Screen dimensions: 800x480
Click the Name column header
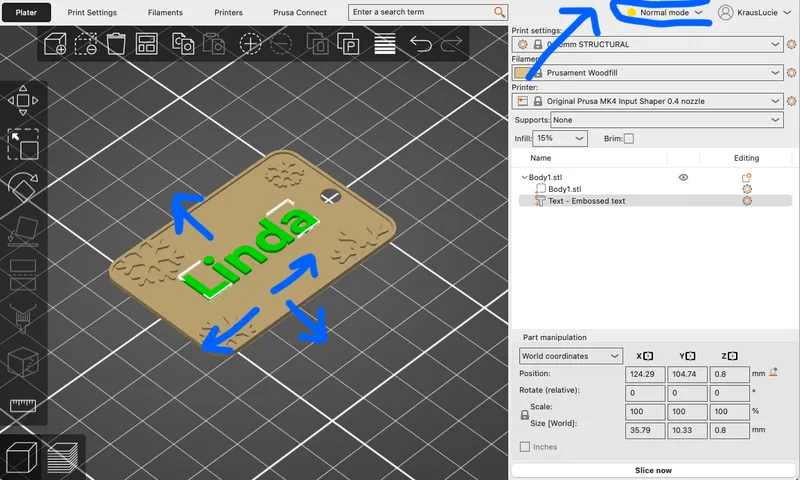click(540, 158)
